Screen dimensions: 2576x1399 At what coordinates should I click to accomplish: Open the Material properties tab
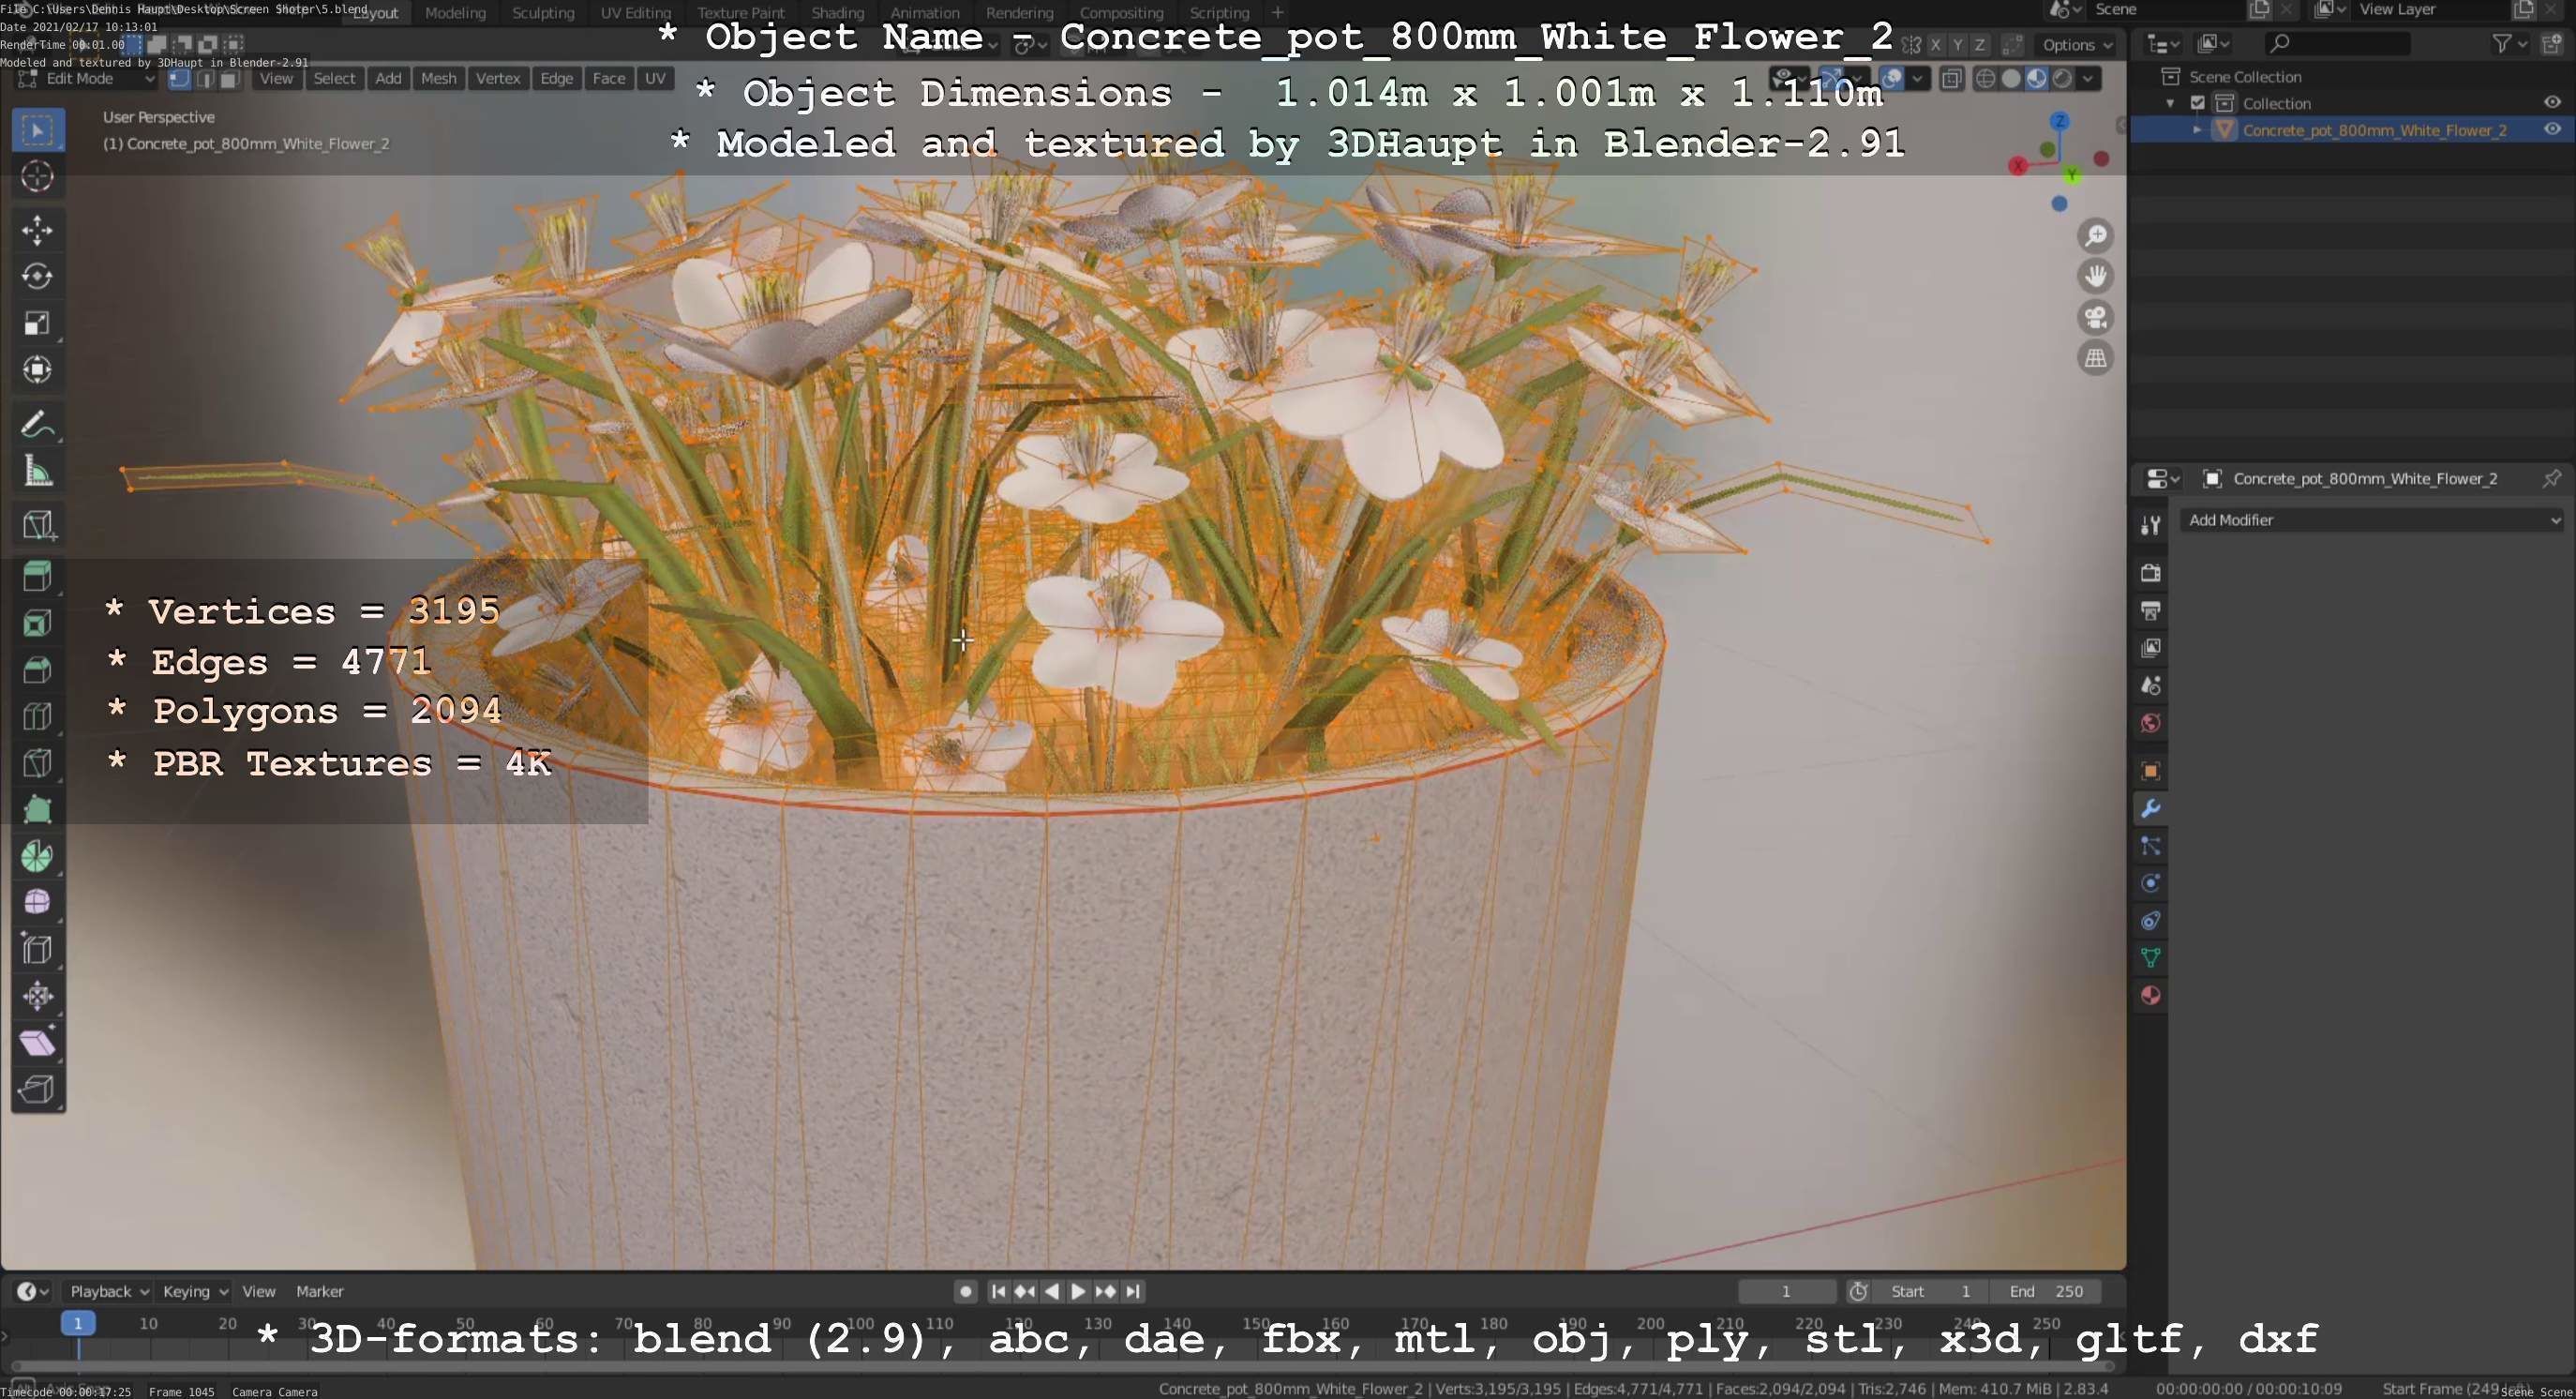point(2150,996)
